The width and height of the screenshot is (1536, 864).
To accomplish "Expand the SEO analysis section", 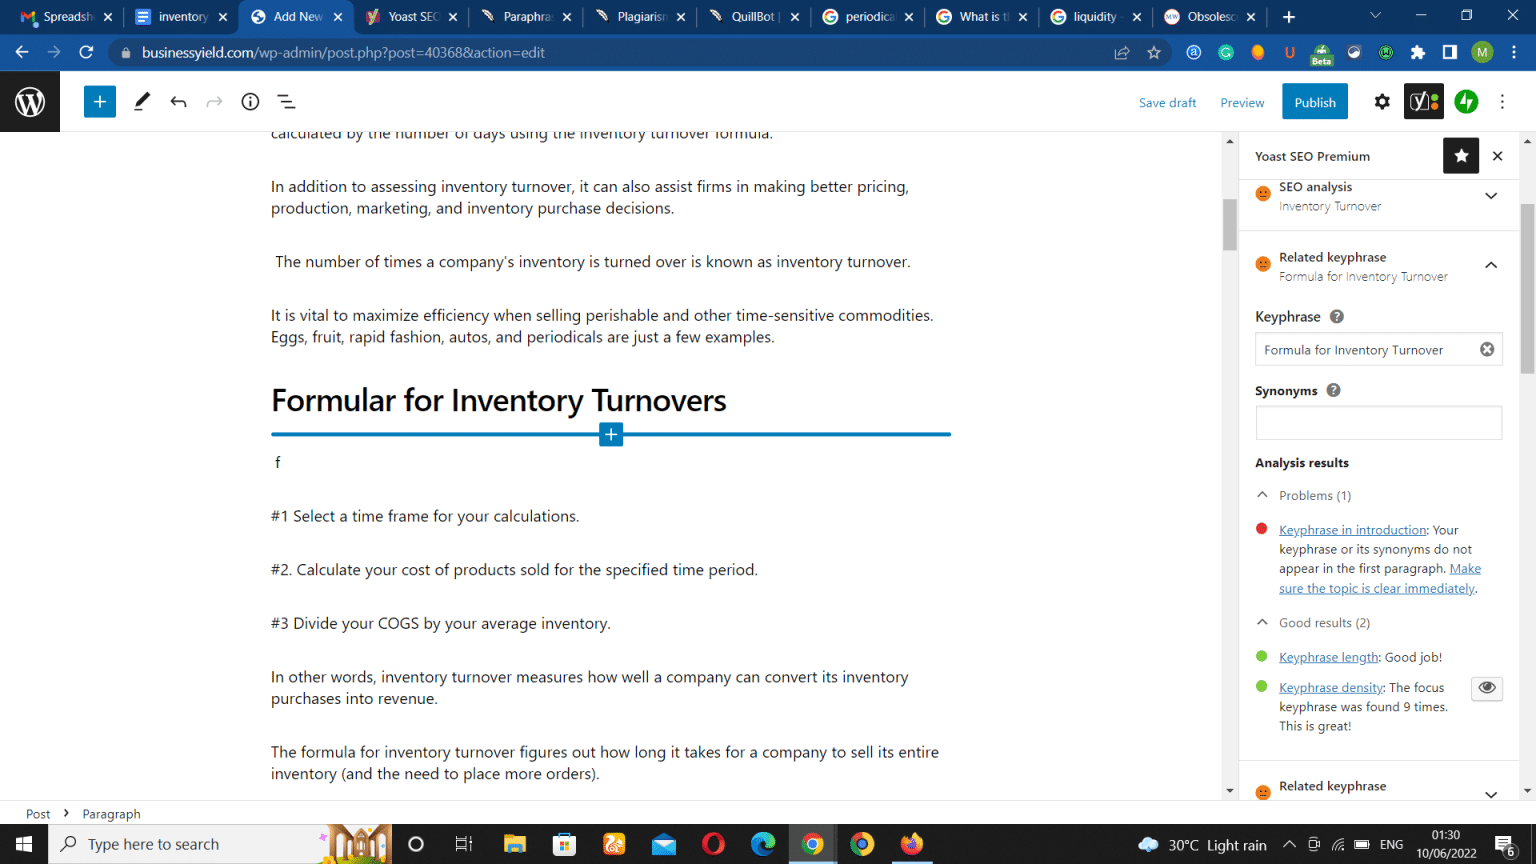I will (x=1491, y=196).
